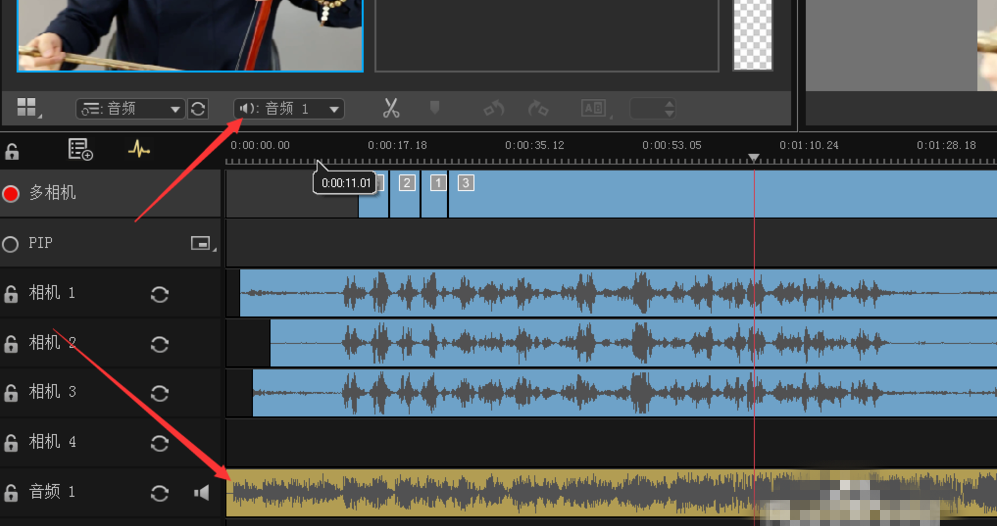Image resolution: width=997 pixels, height=526 pixels.
Task: Click the playhead marker on timeline ruler
Action: [754, 158]
